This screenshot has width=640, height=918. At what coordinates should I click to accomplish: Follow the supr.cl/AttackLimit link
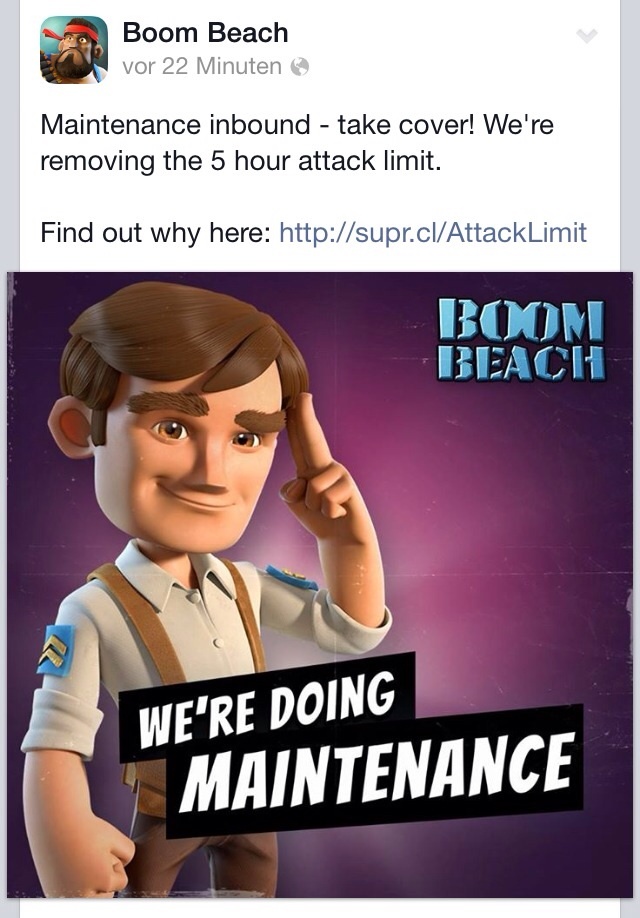coord(433,232)
